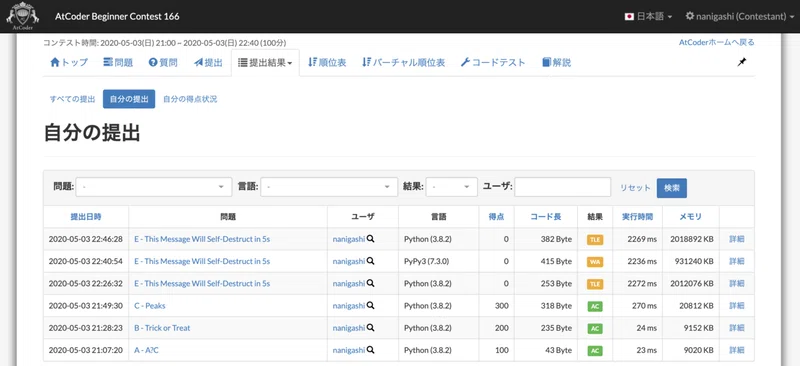Click the pin icon beside the tabs
The image size is (800, 366).
pyautogui.click(x=741, y=62)
